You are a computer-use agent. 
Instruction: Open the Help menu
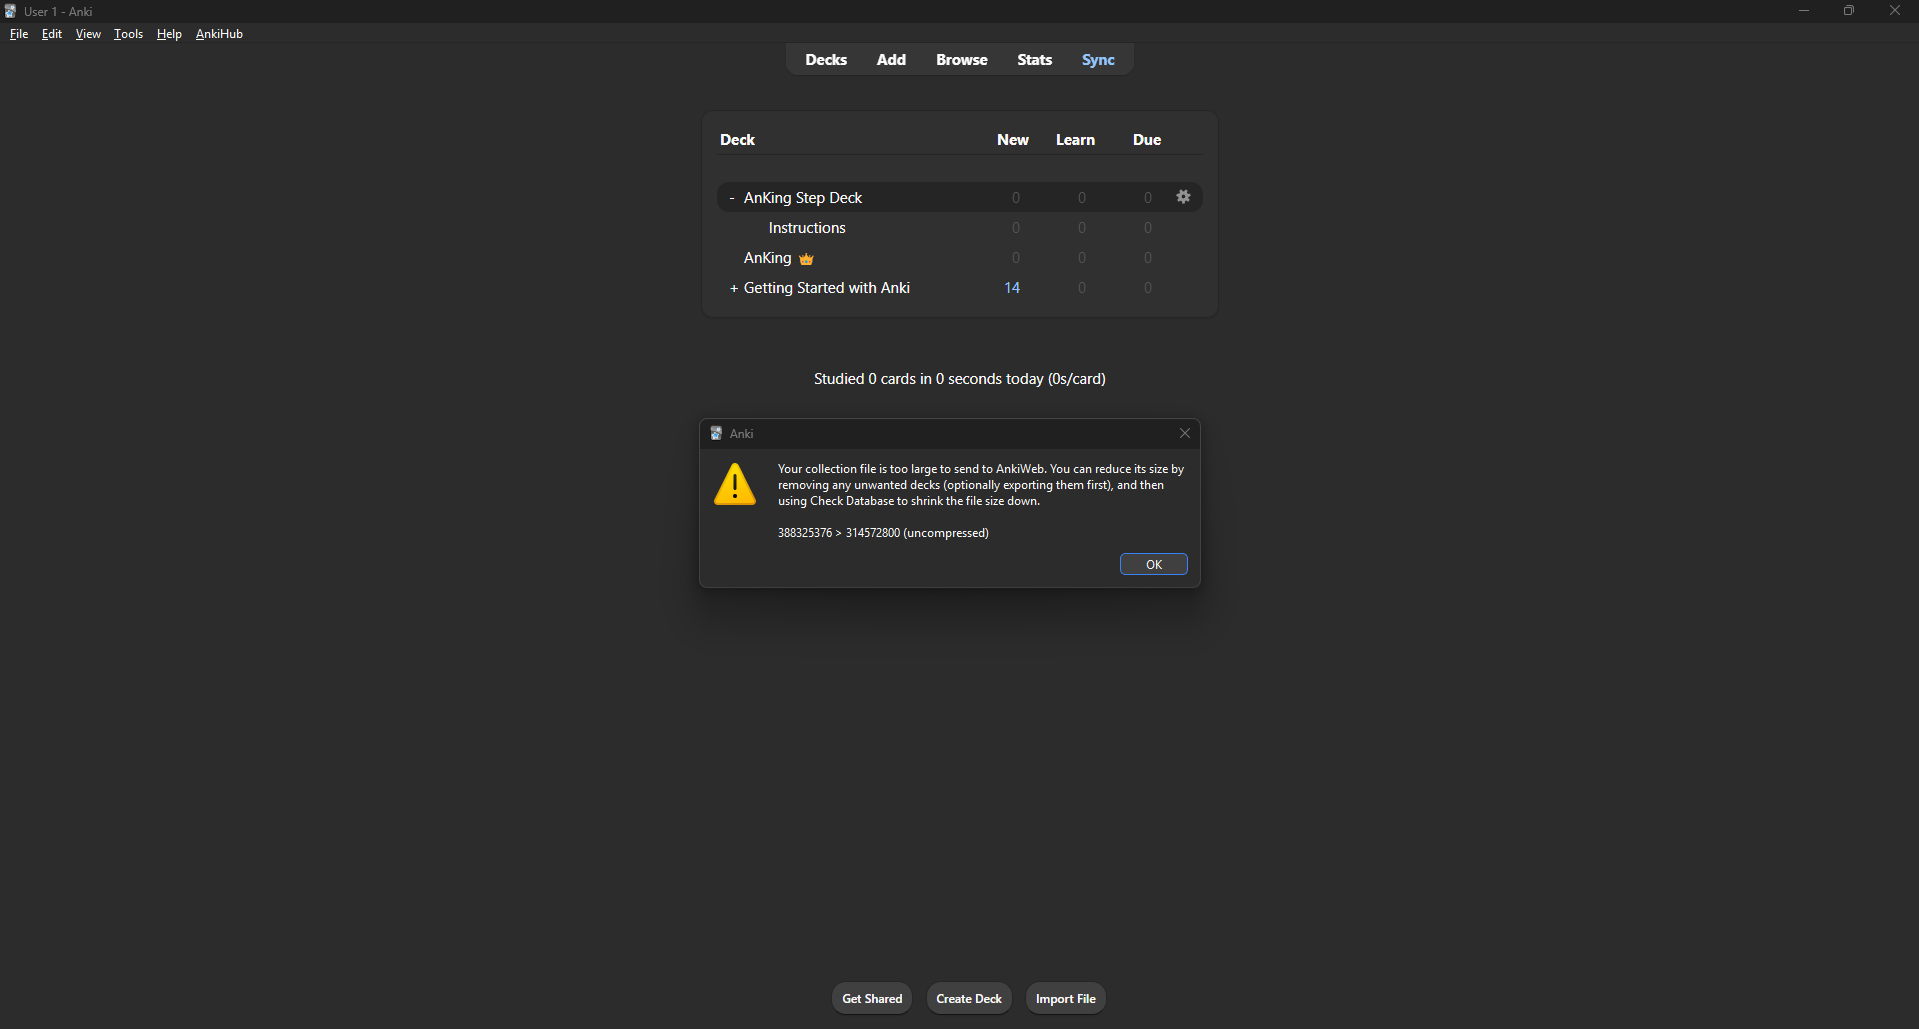169,34
